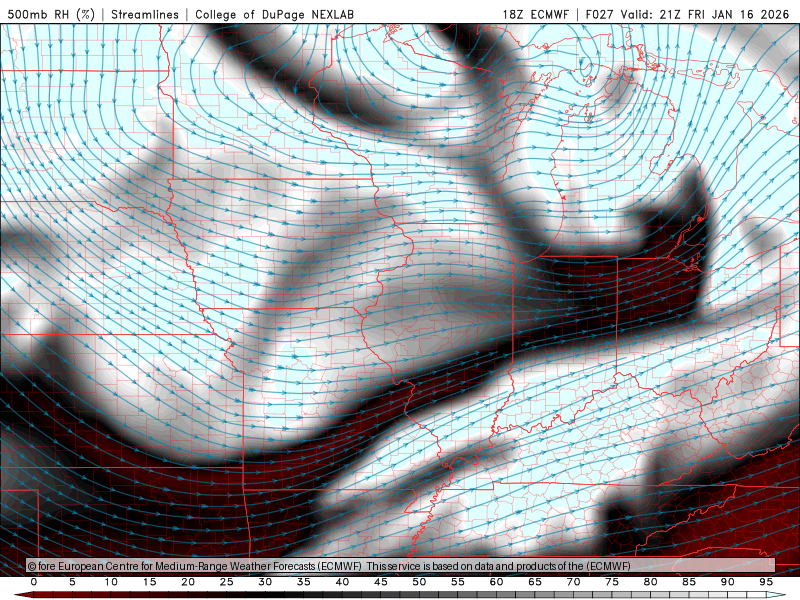This screenshot has width=800, height=600.
Task: Click the "95" colorbar scale label
Action: tap(766, 582)
